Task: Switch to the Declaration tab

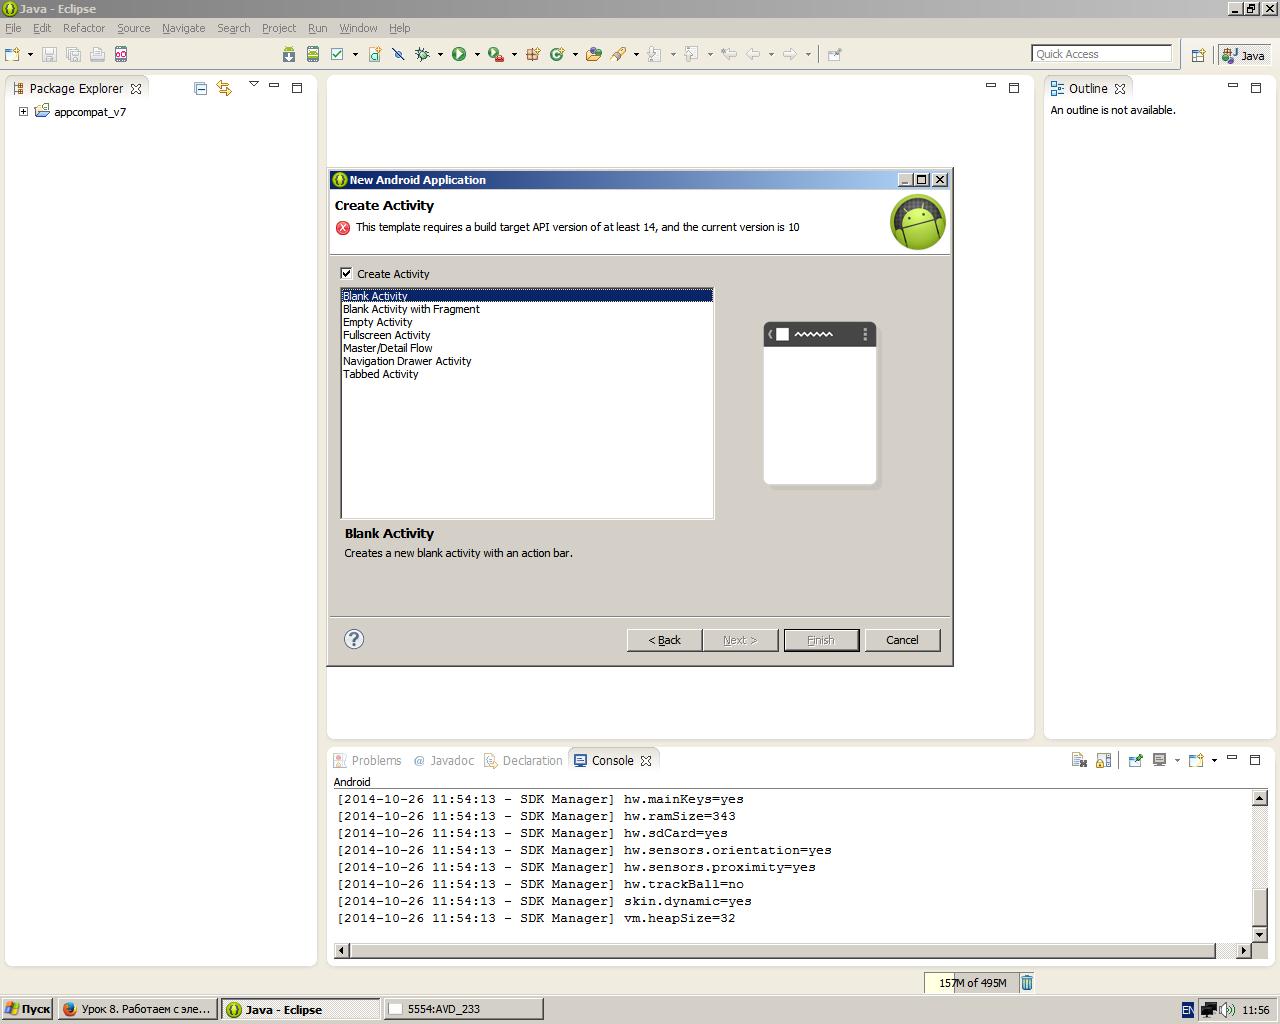Action: click(523, 760)
